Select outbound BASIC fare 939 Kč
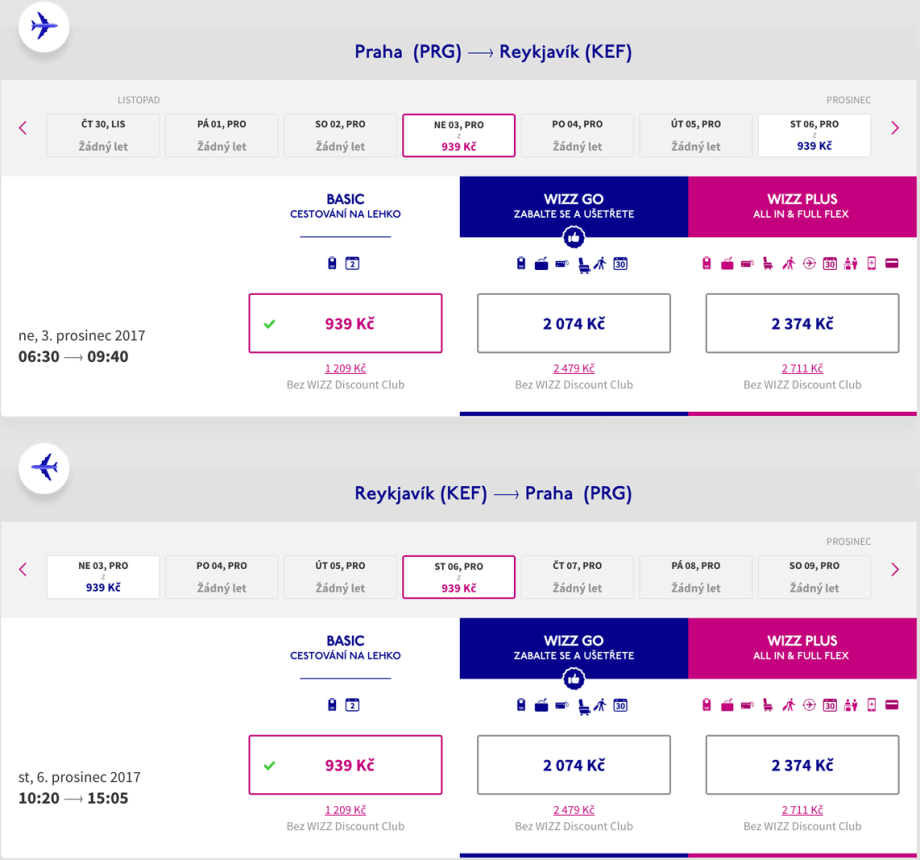The width and height of the screenshot is (920, 860). tap(345, 323)
